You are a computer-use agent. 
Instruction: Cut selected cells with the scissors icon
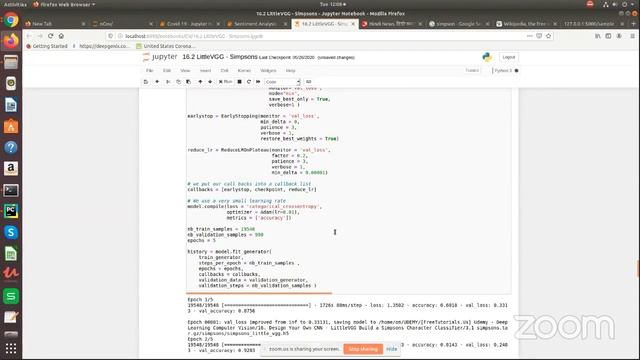pyautogui.click(x=168, y=82)
